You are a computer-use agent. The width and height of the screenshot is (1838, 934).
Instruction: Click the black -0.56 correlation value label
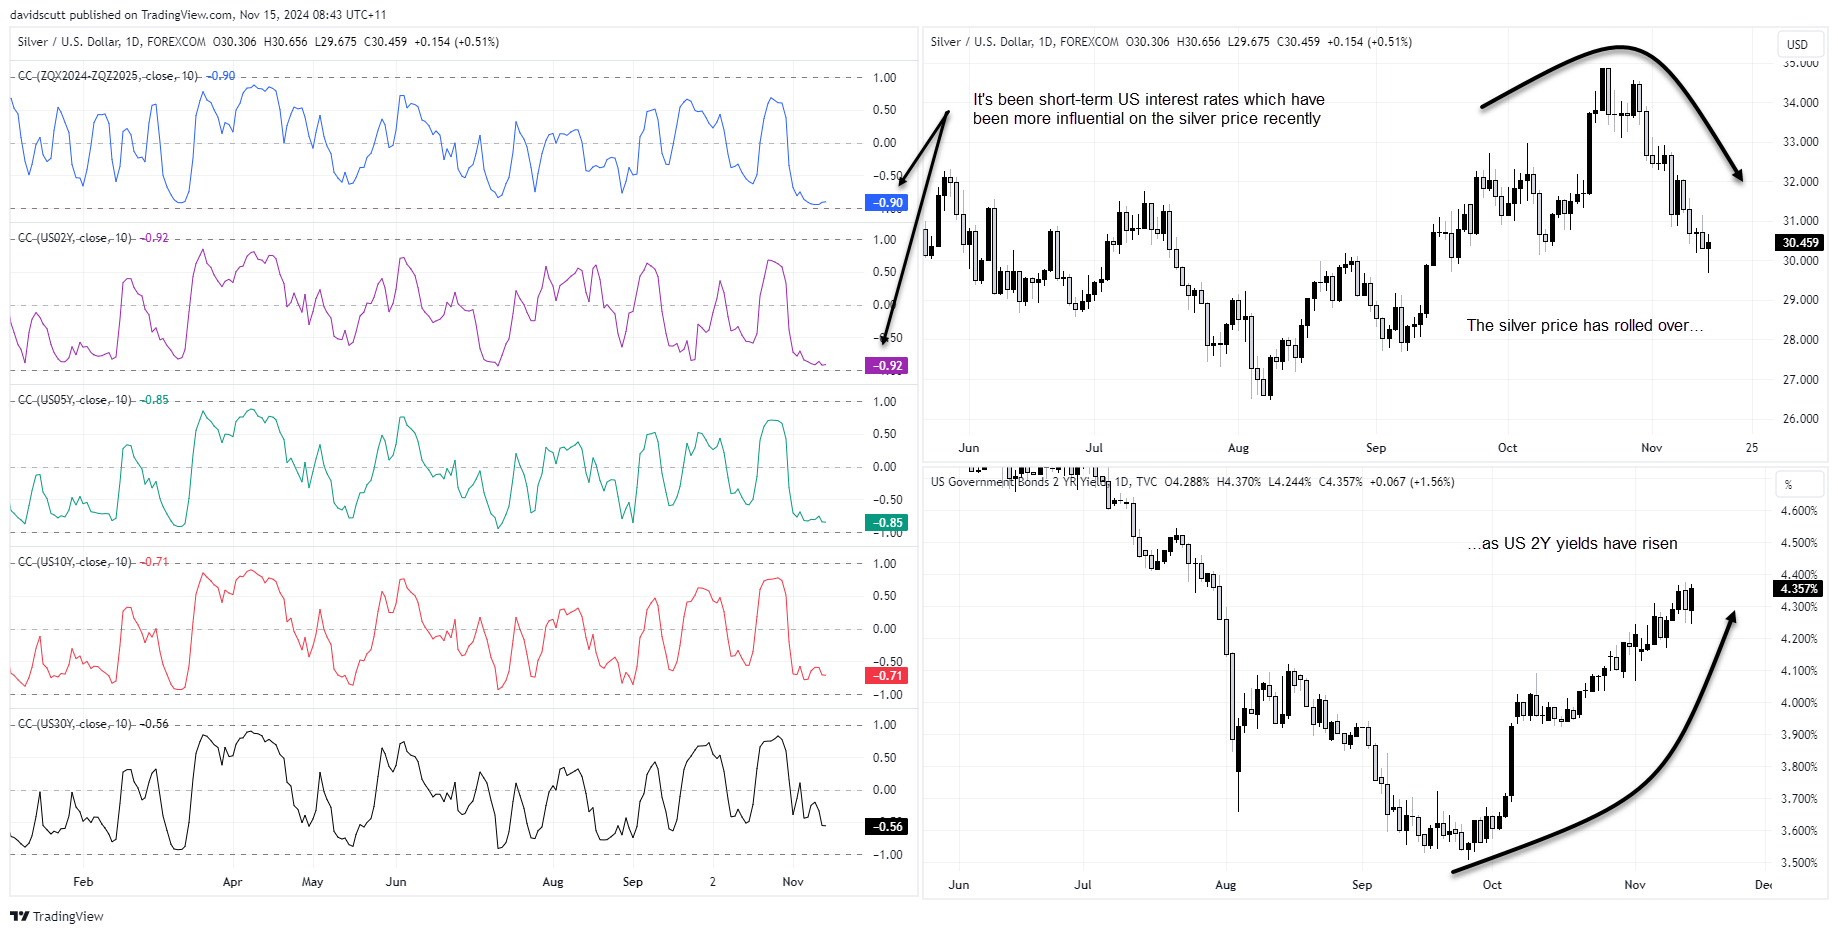tap(887, 827)
